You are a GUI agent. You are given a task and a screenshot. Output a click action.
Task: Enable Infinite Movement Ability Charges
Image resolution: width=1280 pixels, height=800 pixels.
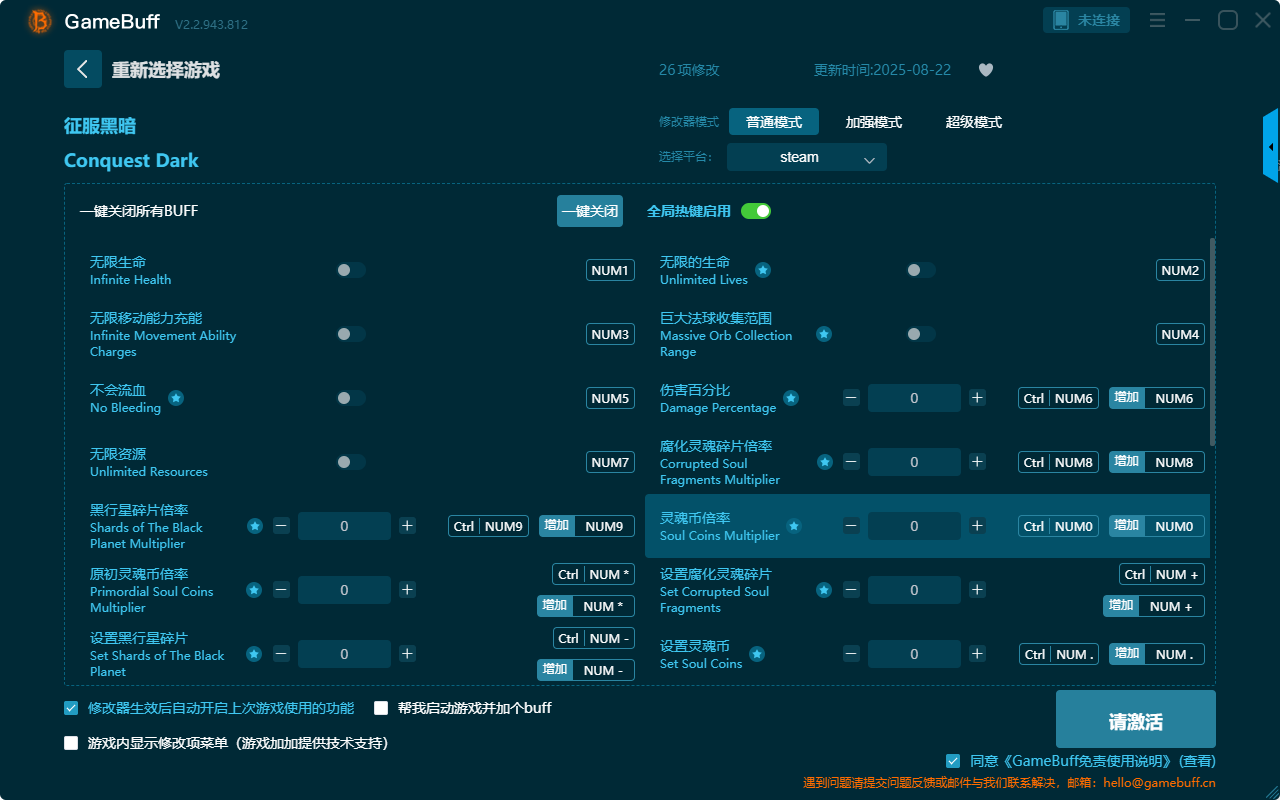[351, 334]
